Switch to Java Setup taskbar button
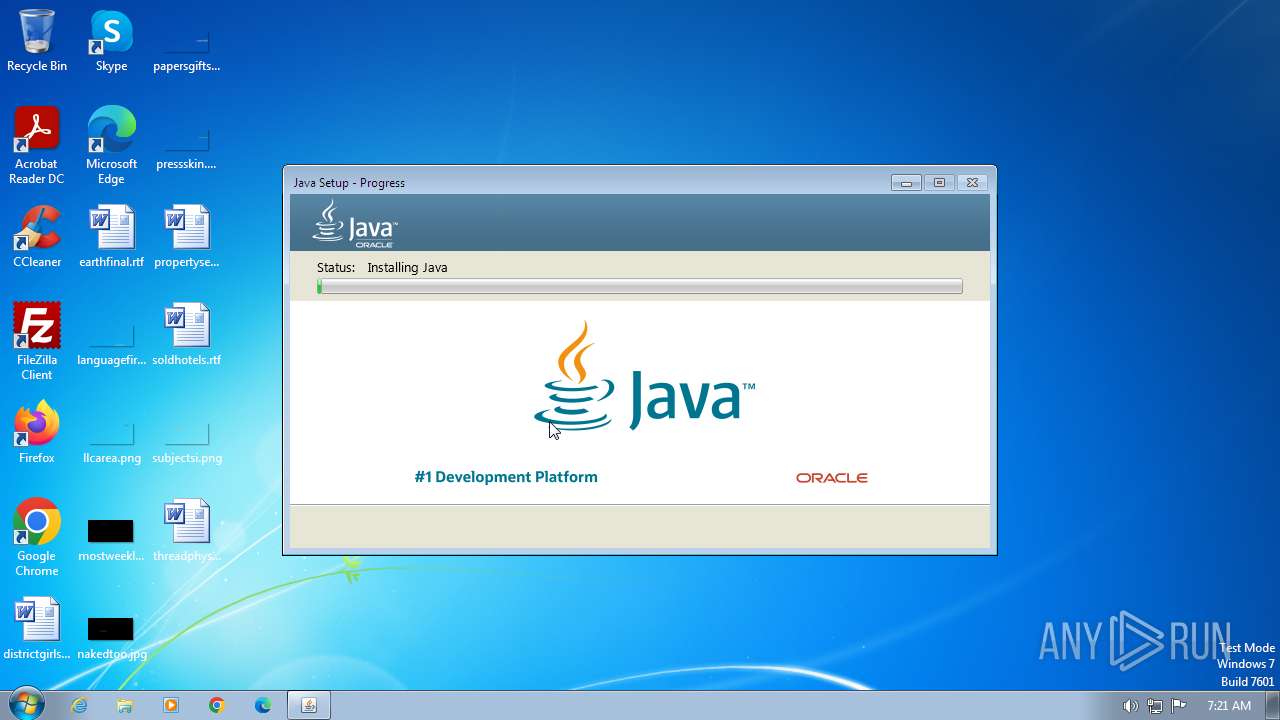This screenshot has width=1280, height=720. click(309, 705)
